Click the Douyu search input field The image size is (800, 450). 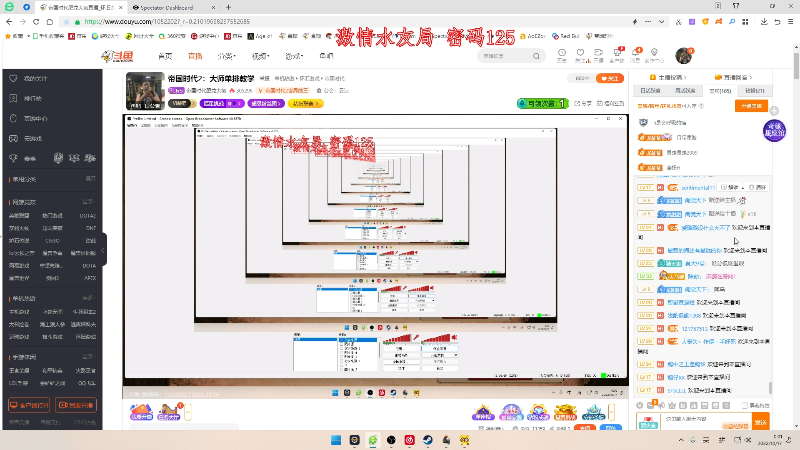point(505,56)
